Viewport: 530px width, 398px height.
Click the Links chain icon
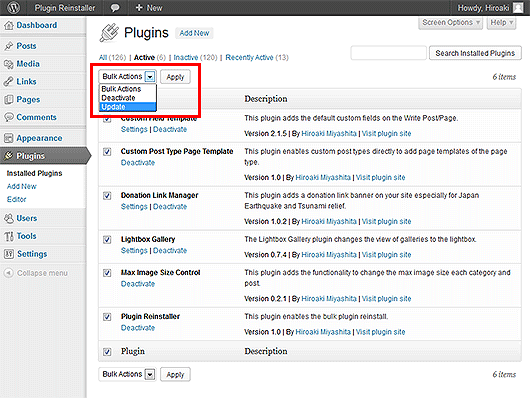[9, 81]
